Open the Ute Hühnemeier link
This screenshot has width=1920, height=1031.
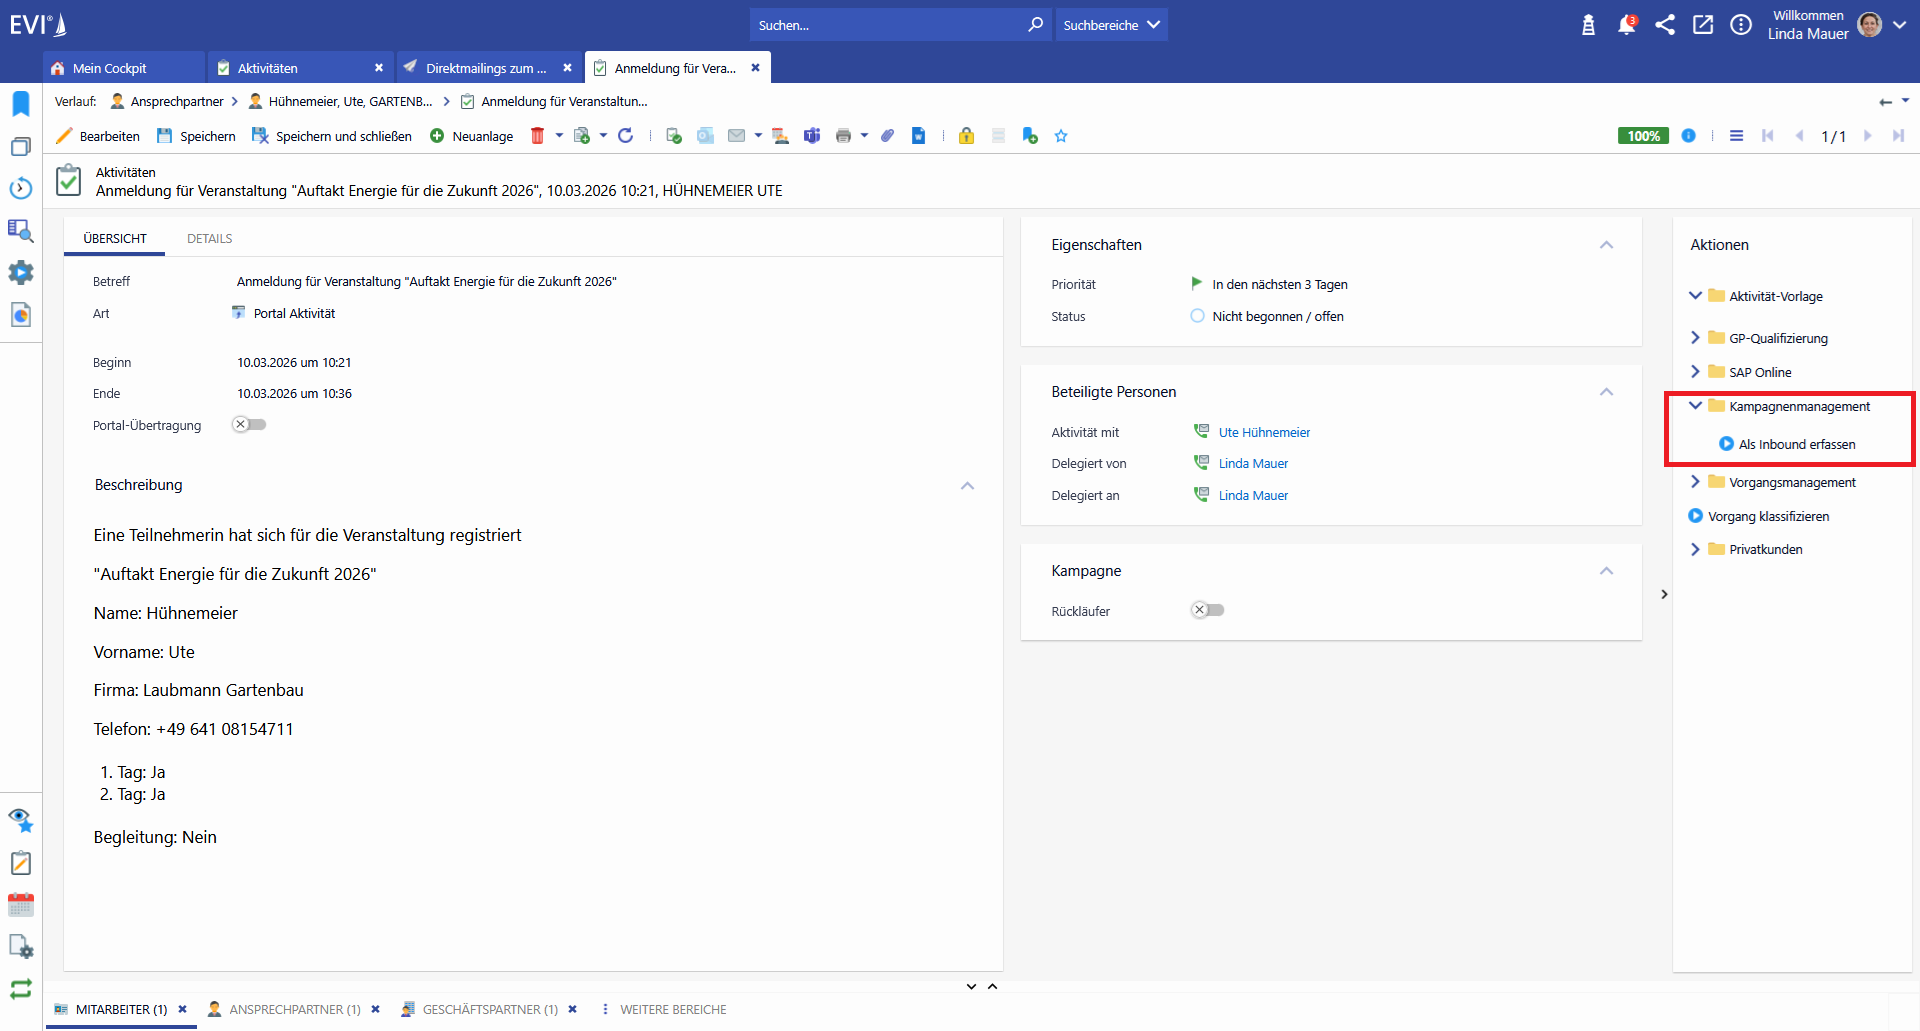[x=1264, y=433]
